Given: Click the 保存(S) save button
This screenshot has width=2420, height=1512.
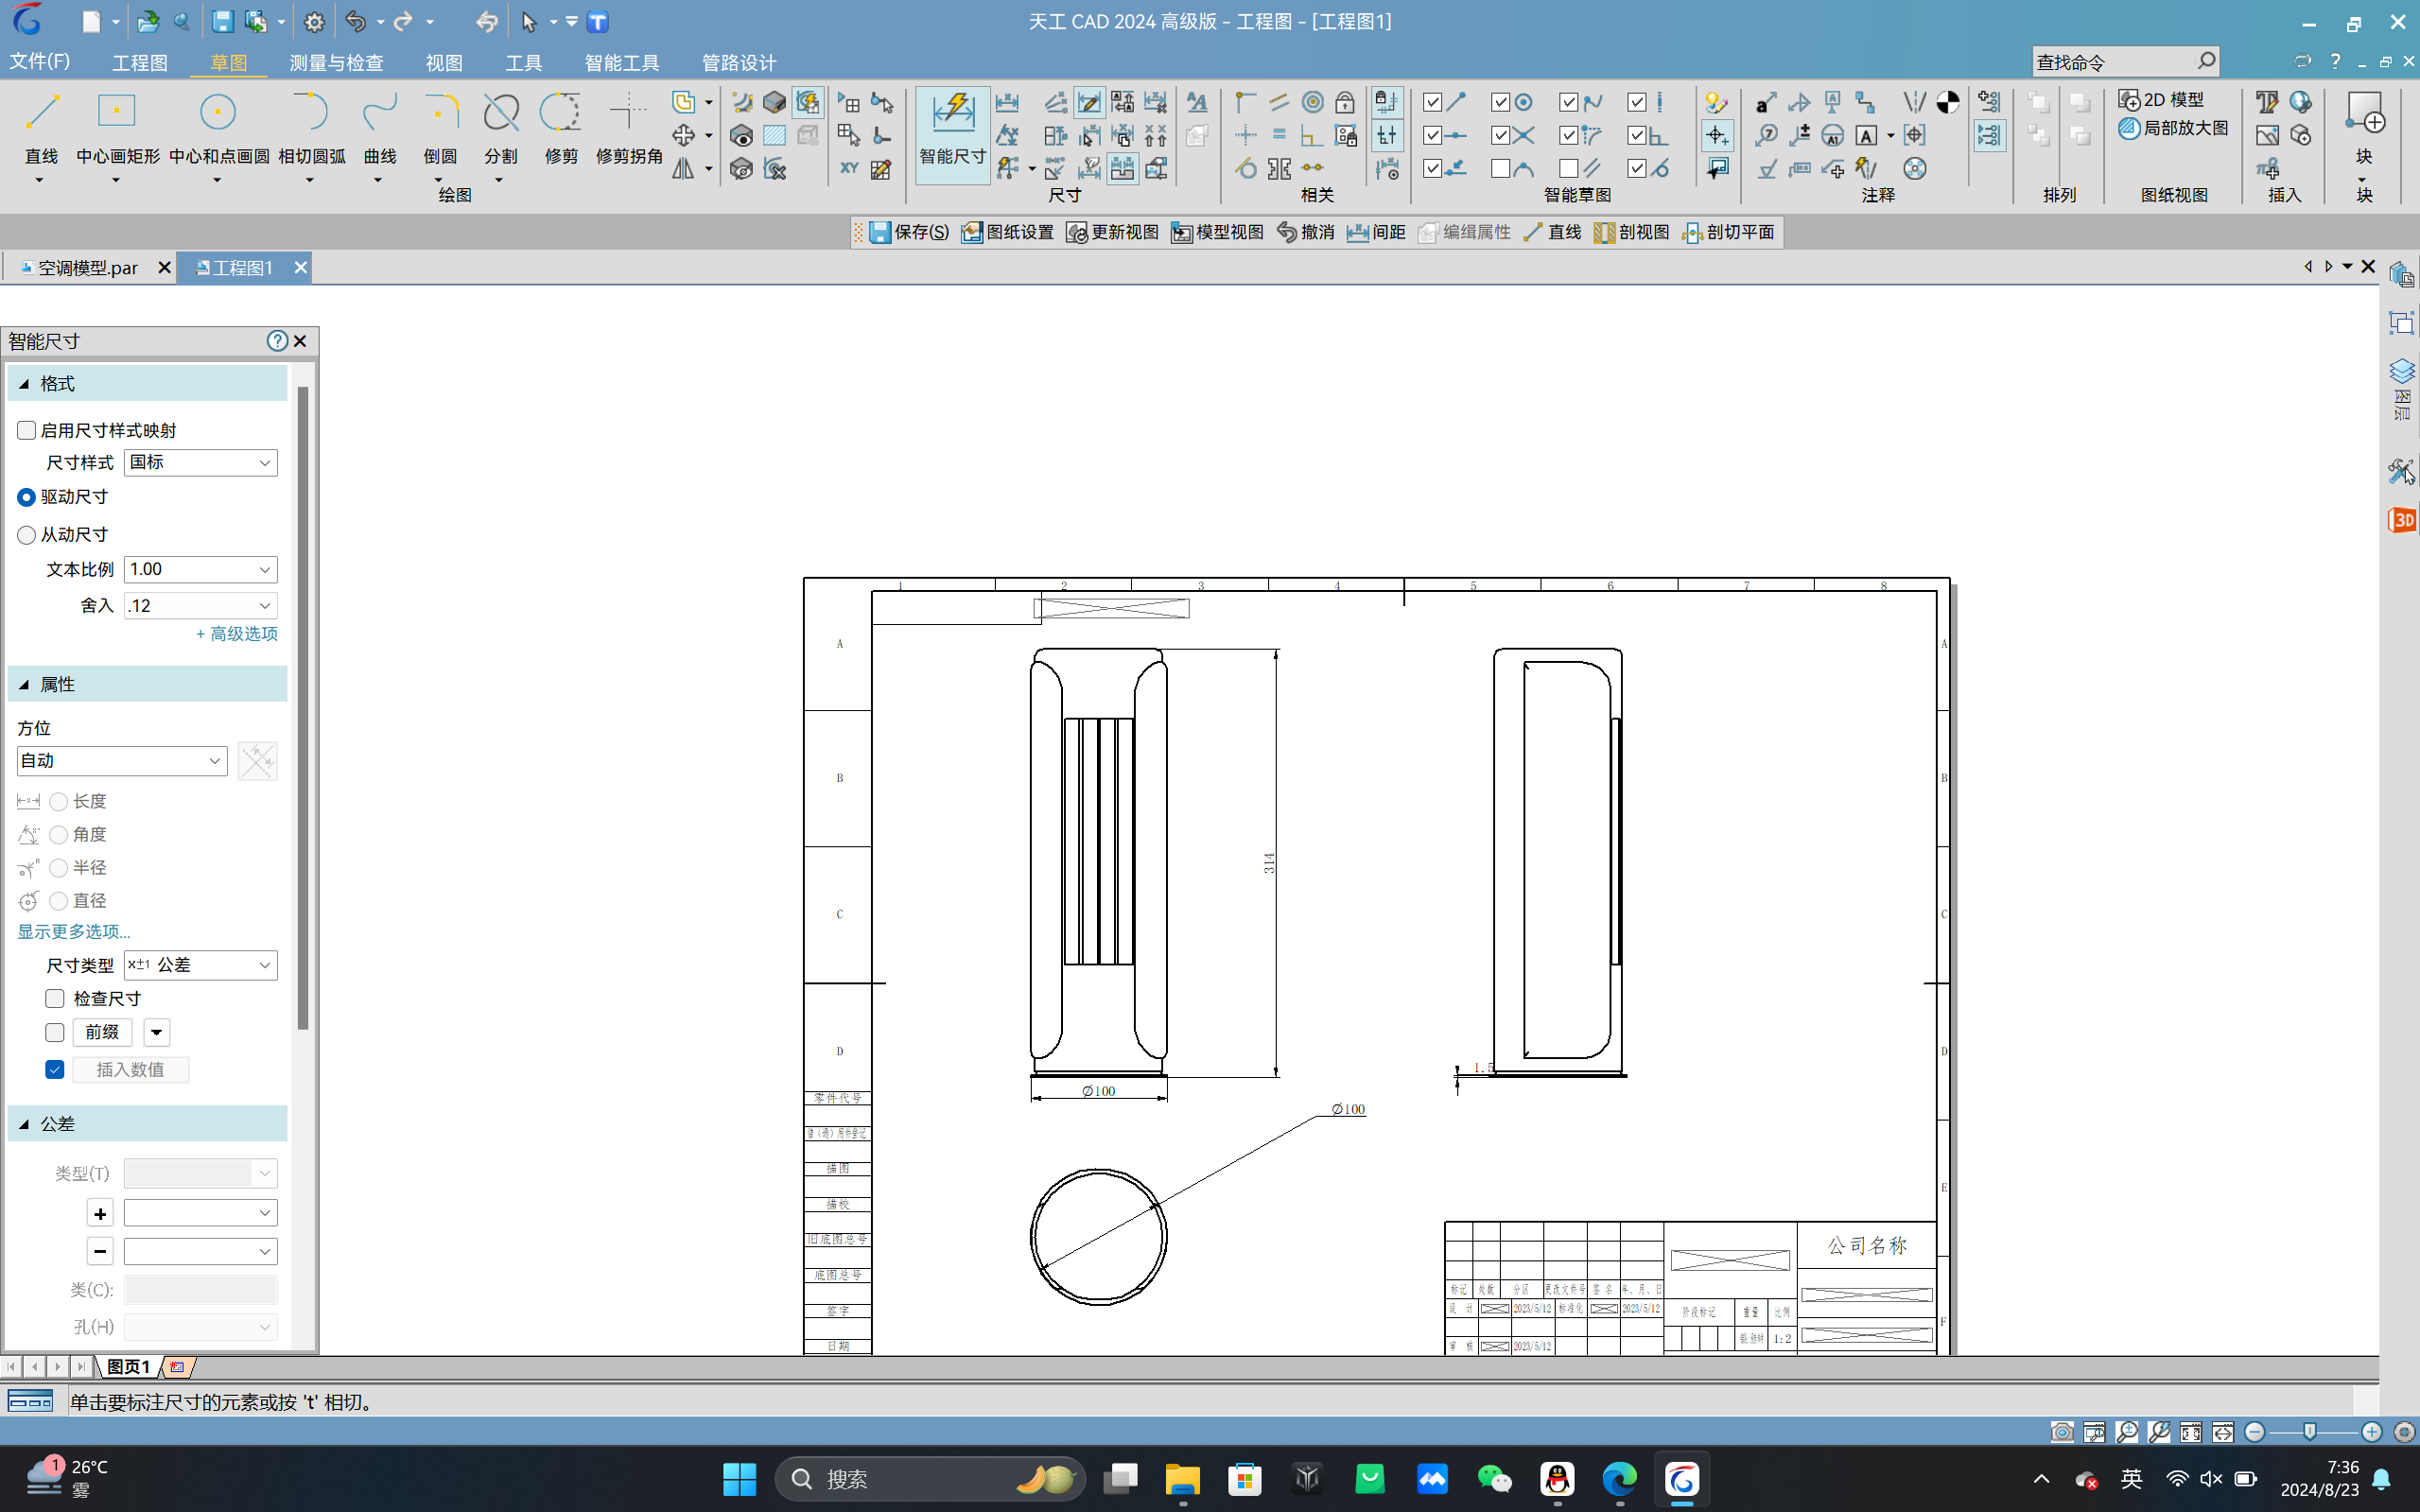Looking at the screenshot, I should (908, 232).
